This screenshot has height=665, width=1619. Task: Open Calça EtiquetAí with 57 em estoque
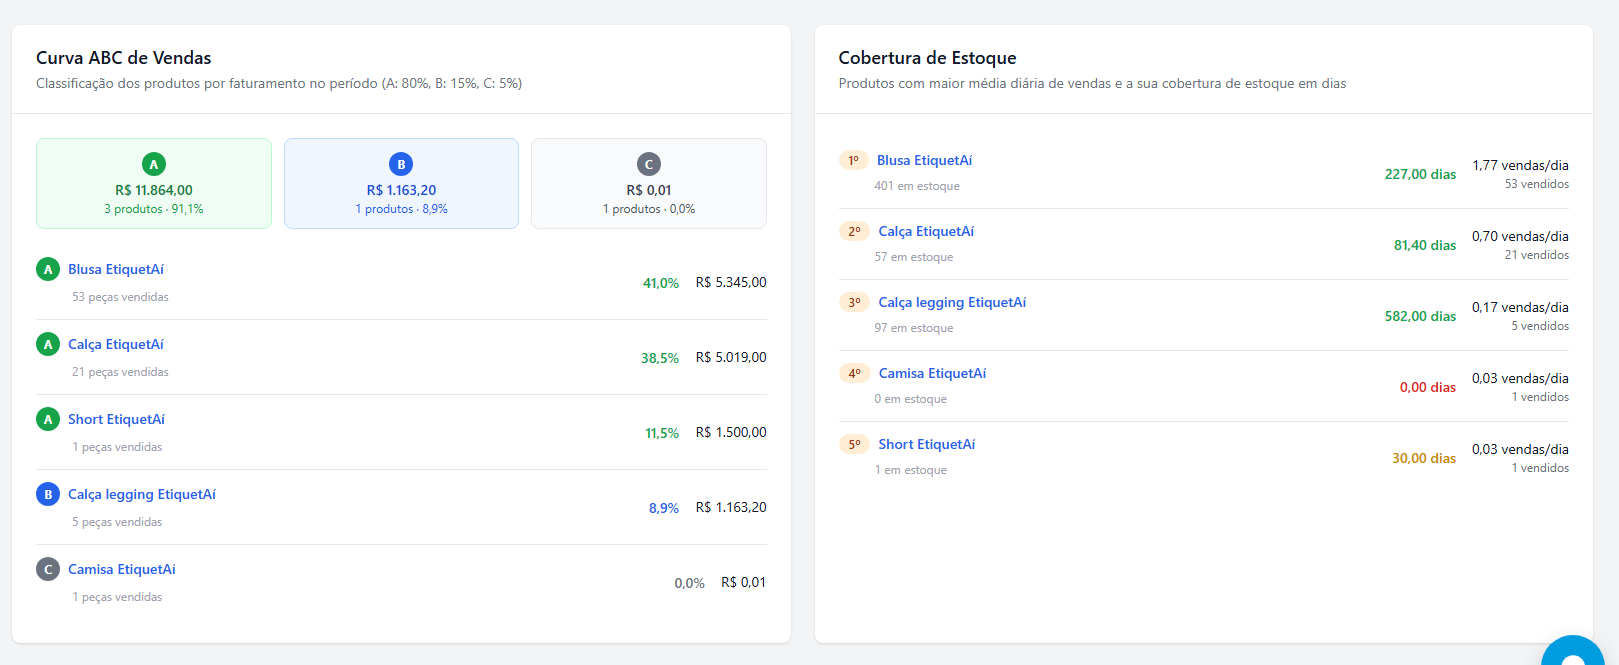point(926,231)
